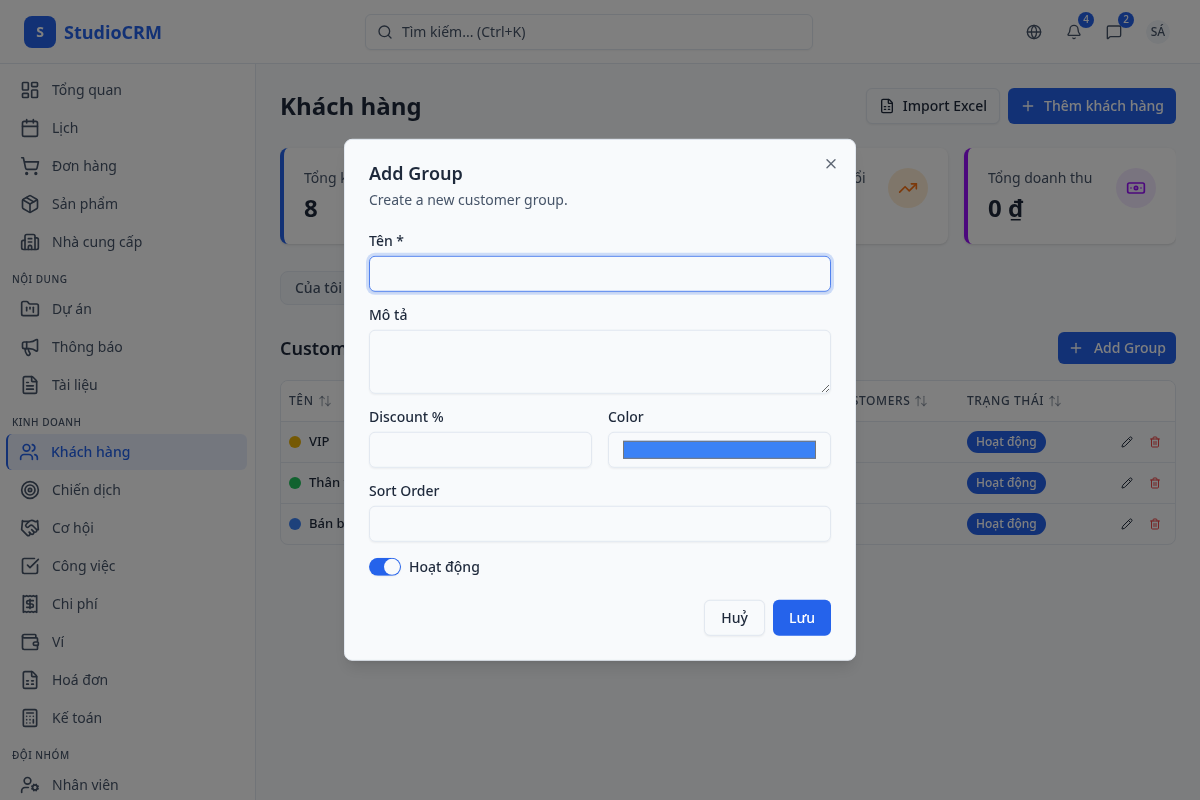The width and height of the screenshot is (1200, 800).
Task: Click the orange trend chart icon
Action: tap(908, 188)
